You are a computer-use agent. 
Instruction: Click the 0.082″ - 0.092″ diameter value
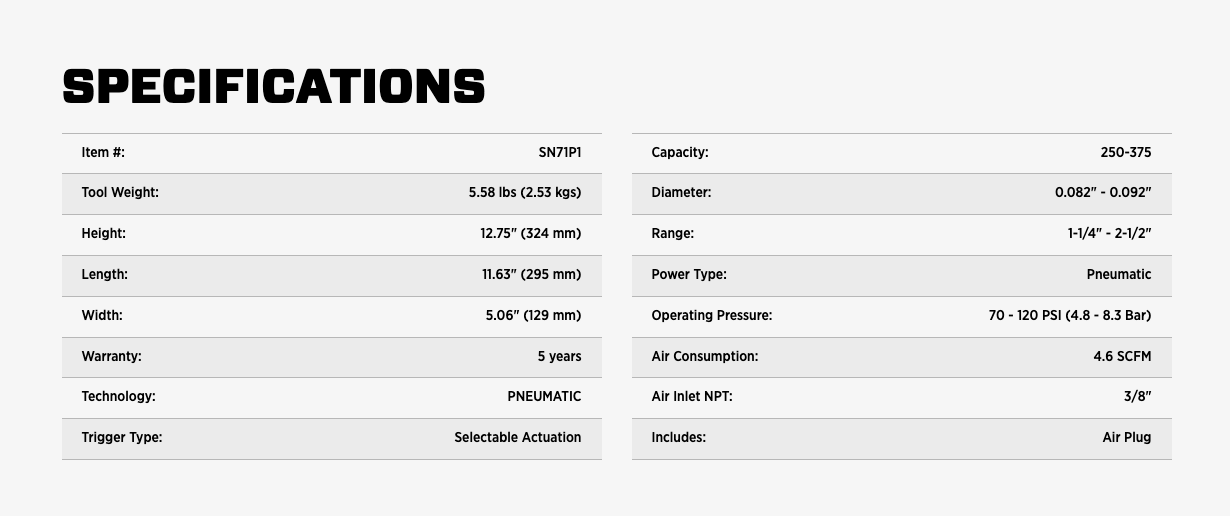1103,193
